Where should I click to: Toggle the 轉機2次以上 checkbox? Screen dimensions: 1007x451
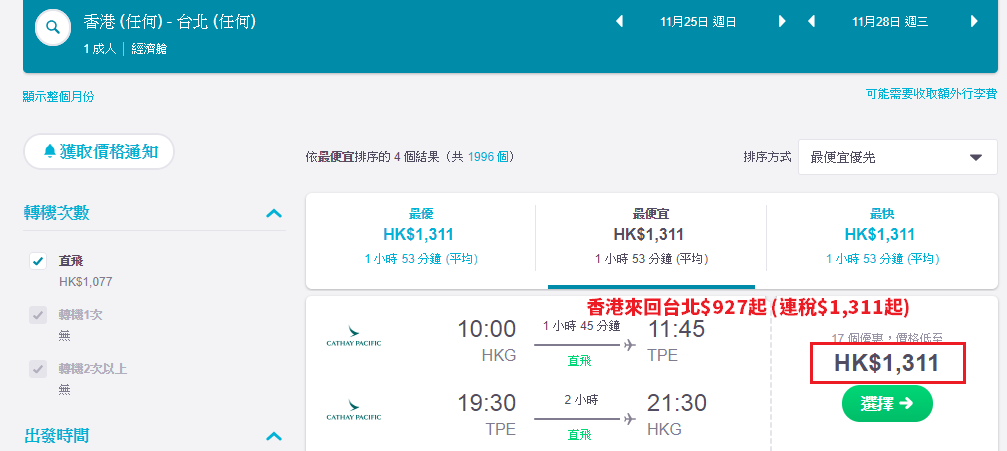[x=38, y=369]
